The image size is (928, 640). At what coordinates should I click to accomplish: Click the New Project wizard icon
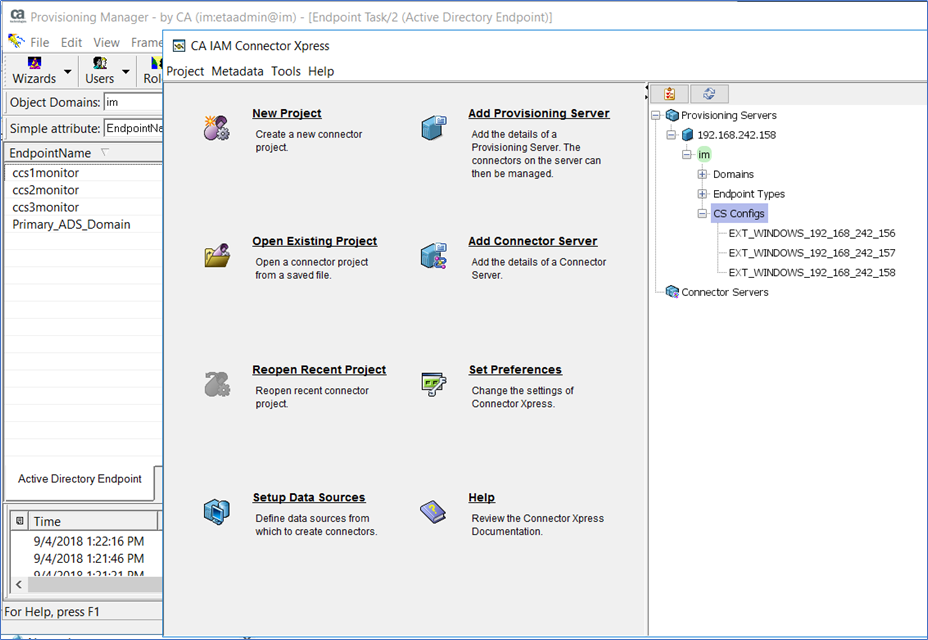pos(216,127)
